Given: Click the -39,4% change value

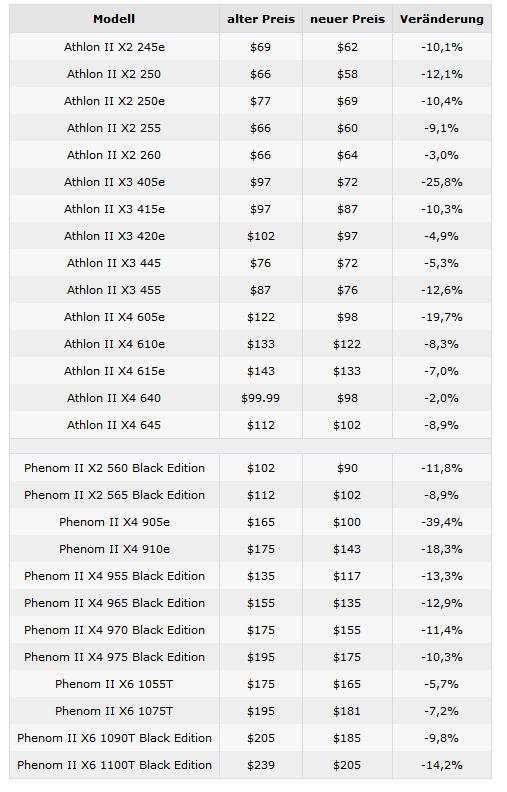Looking at the screenshot, I should tap(442, 522).
